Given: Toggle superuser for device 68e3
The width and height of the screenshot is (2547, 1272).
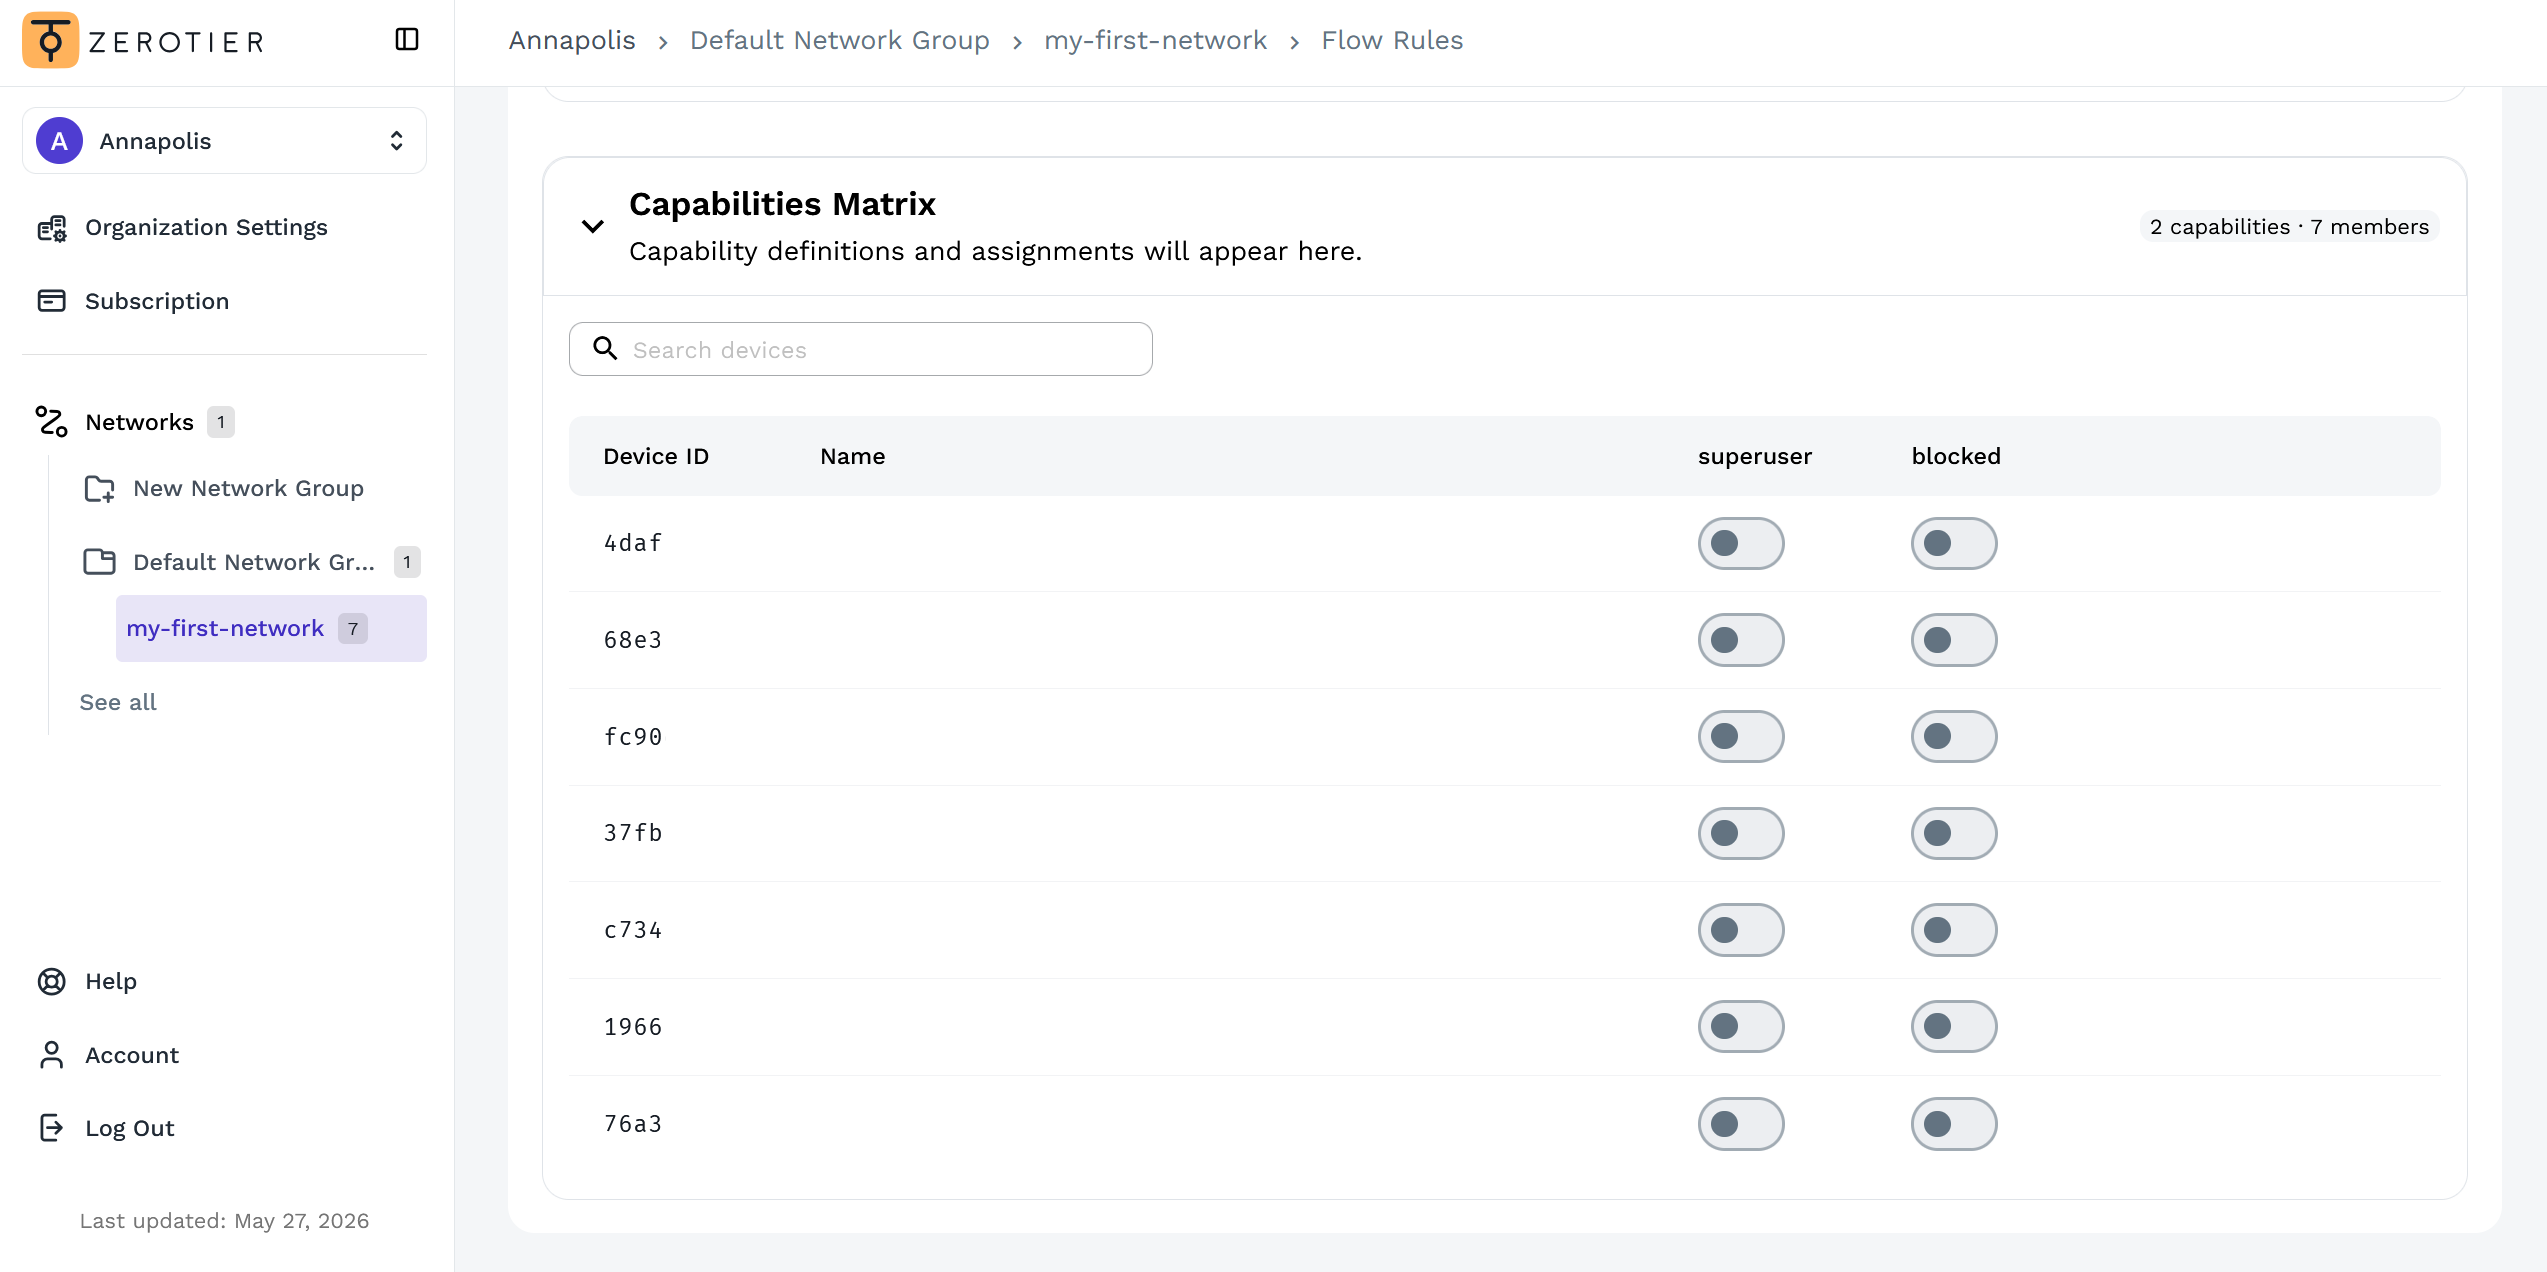Looking at the screenshot, I should [1741, 640].
